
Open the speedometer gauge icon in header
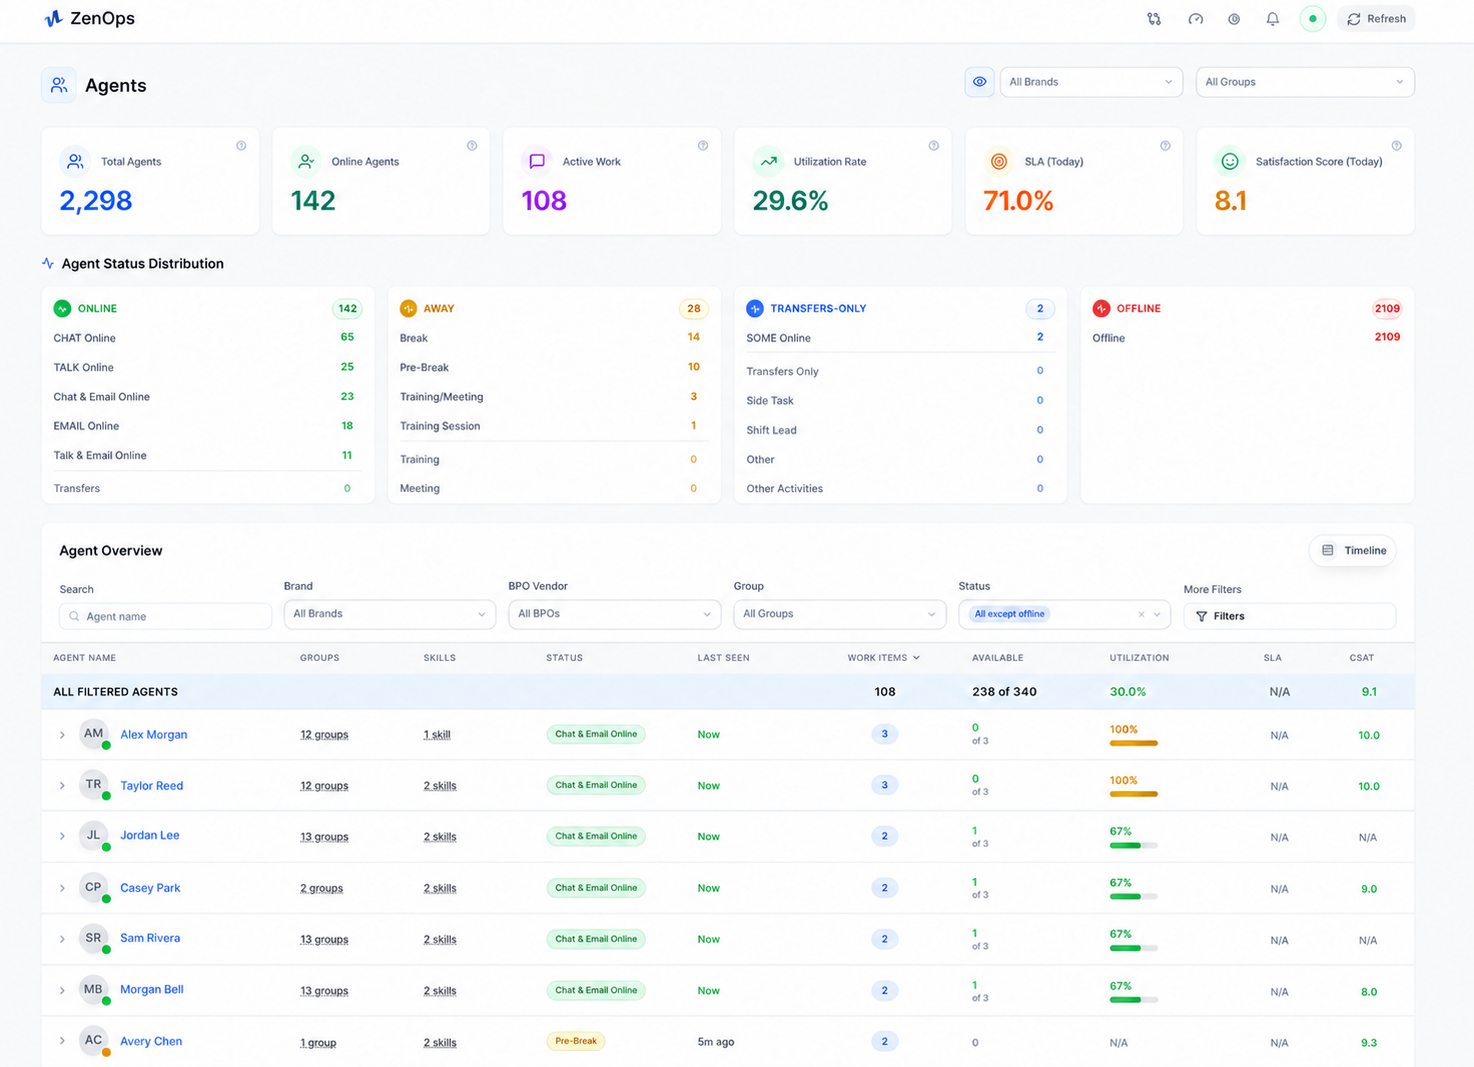[x=1195, y=19]
